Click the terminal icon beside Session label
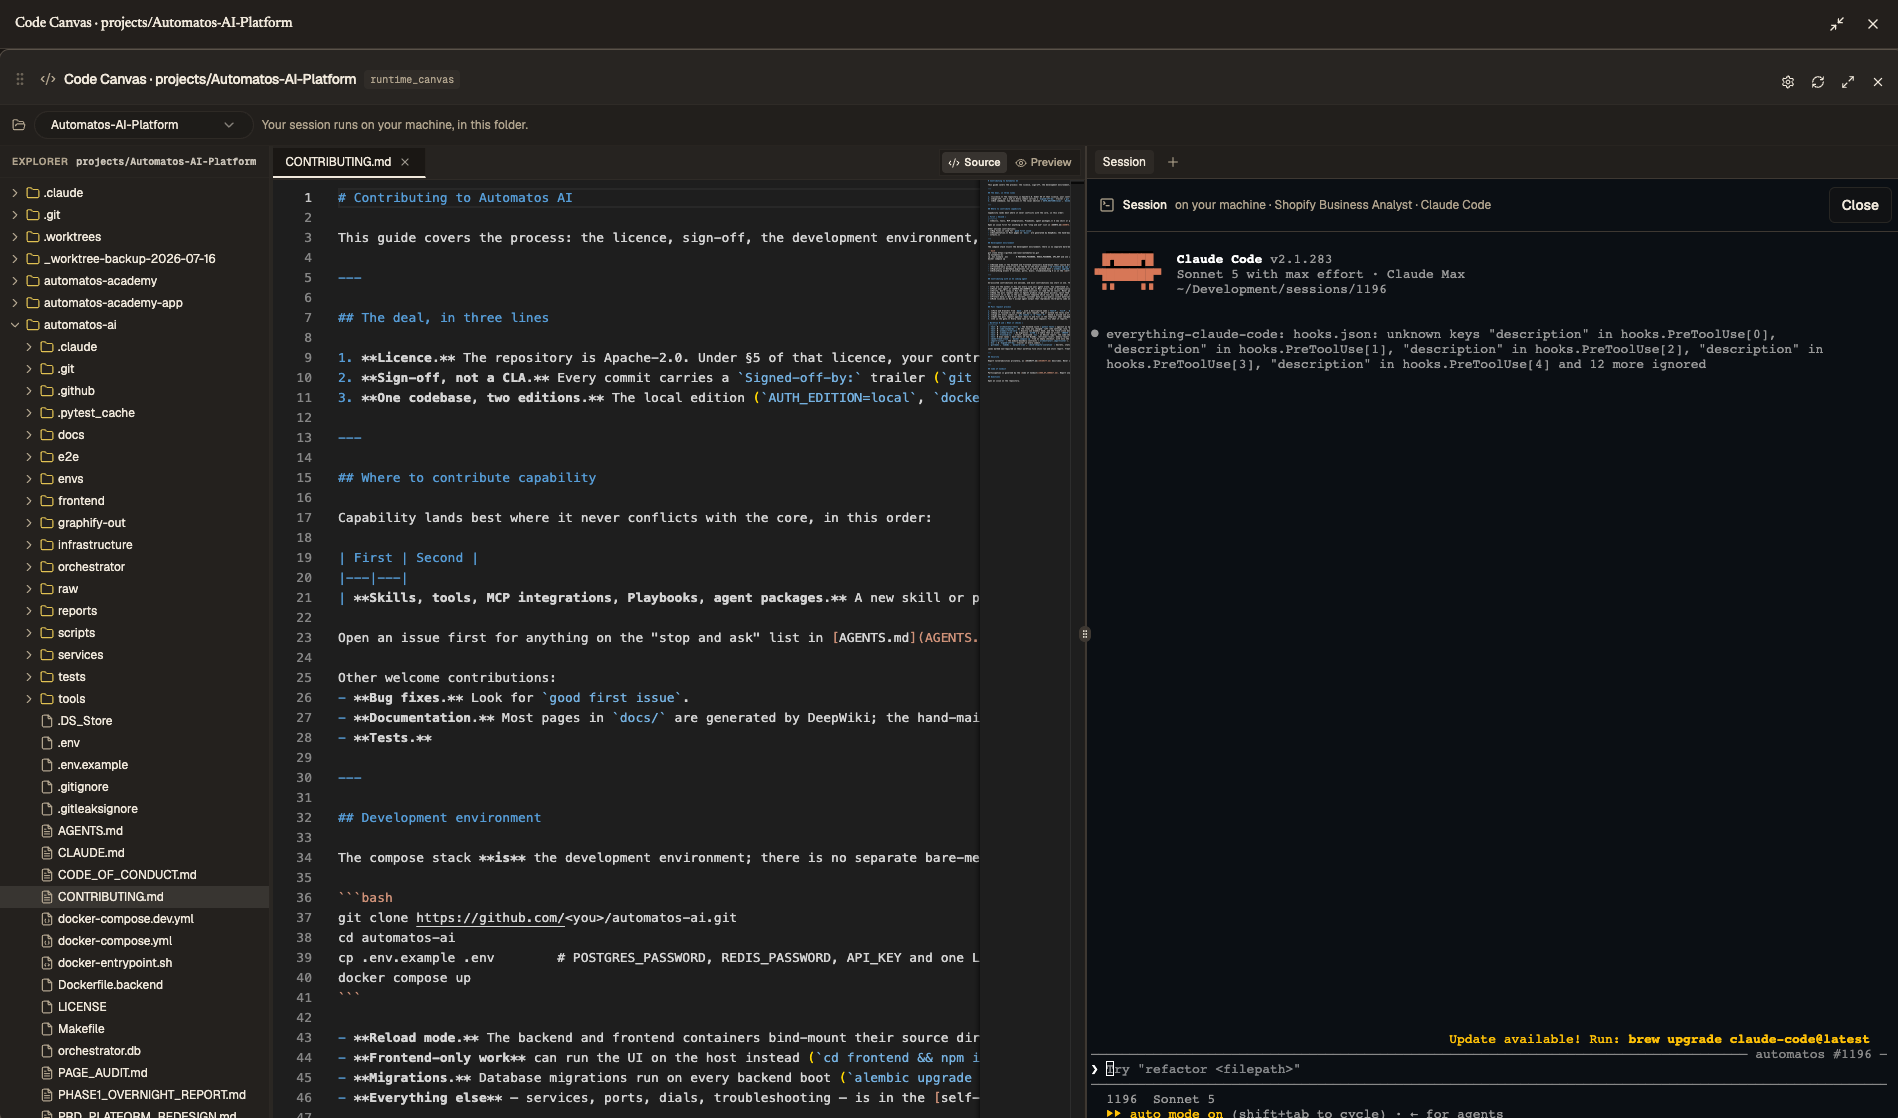 (x=1107, y=205)
